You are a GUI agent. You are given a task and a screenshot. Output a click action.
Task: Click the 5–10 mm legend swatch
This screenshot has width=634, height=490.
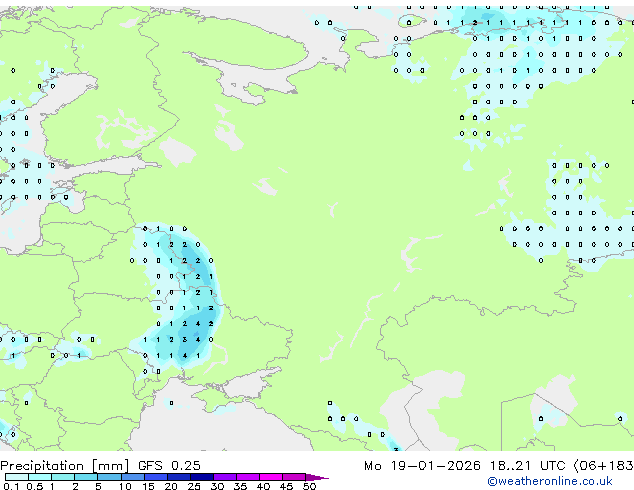(x=109, y=477)
